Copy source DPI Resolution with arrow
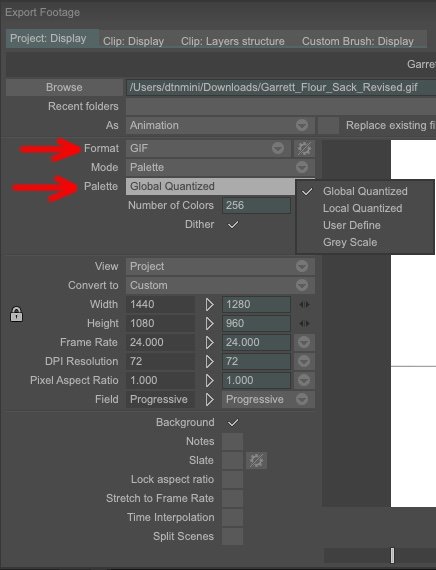 tap(209, 361)
